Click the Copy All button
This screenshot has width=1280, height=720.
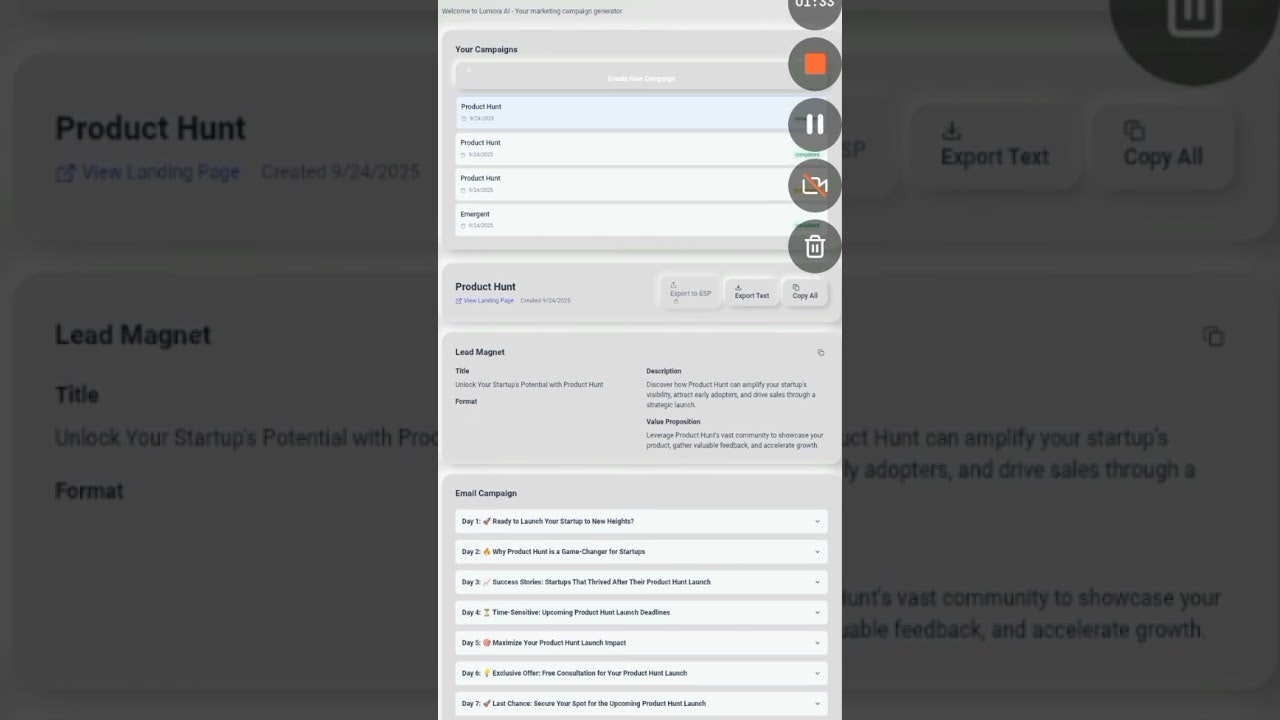(805, 292)
